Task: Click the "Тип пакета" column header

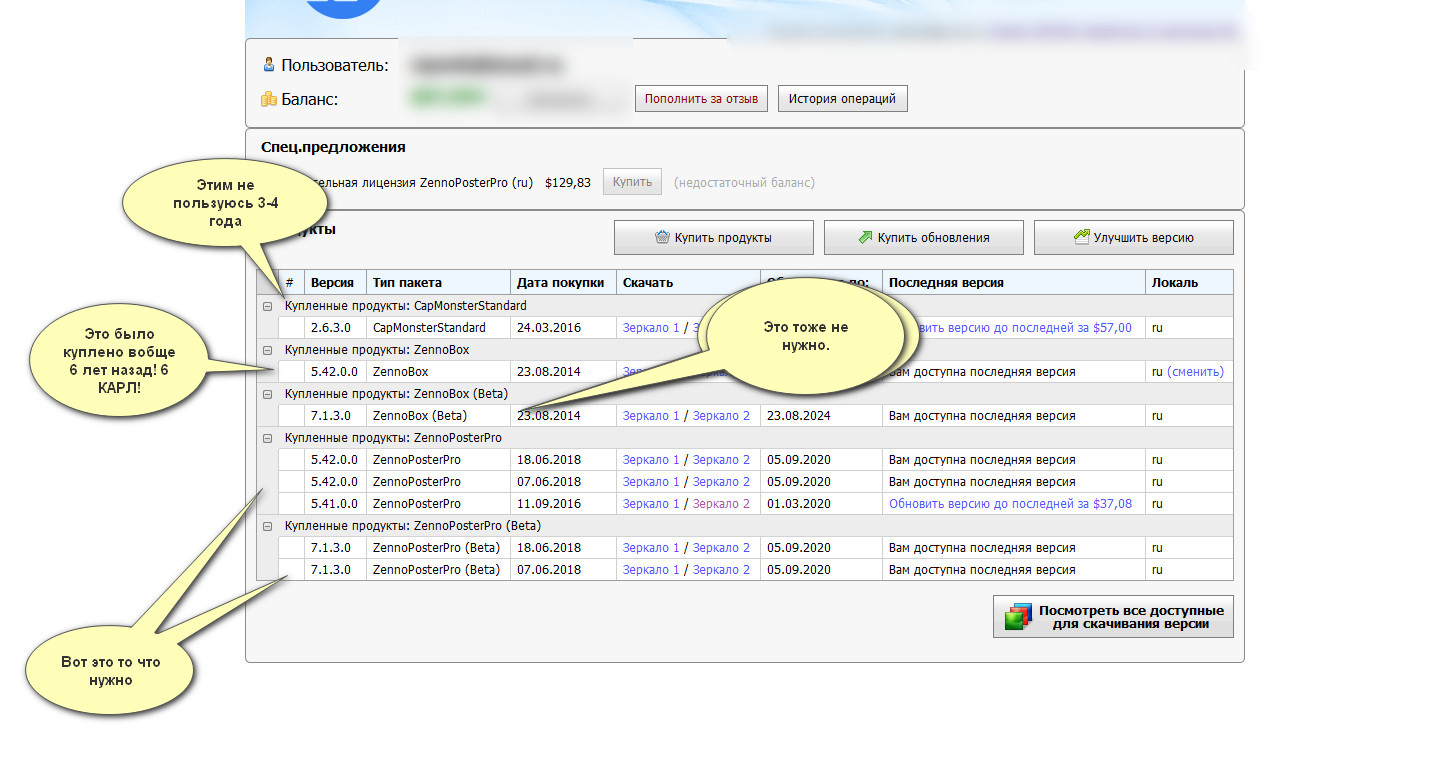Action: click(407, 283)
